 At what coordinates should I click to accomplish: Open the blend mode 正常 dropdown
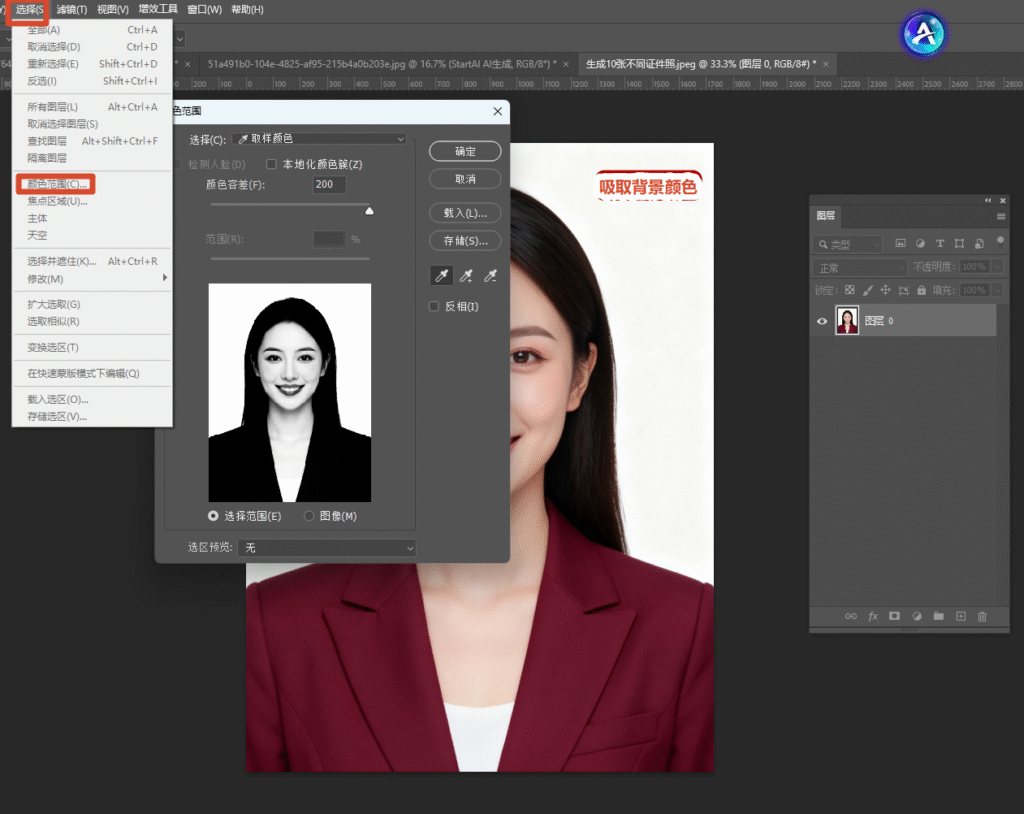(859, 268)
